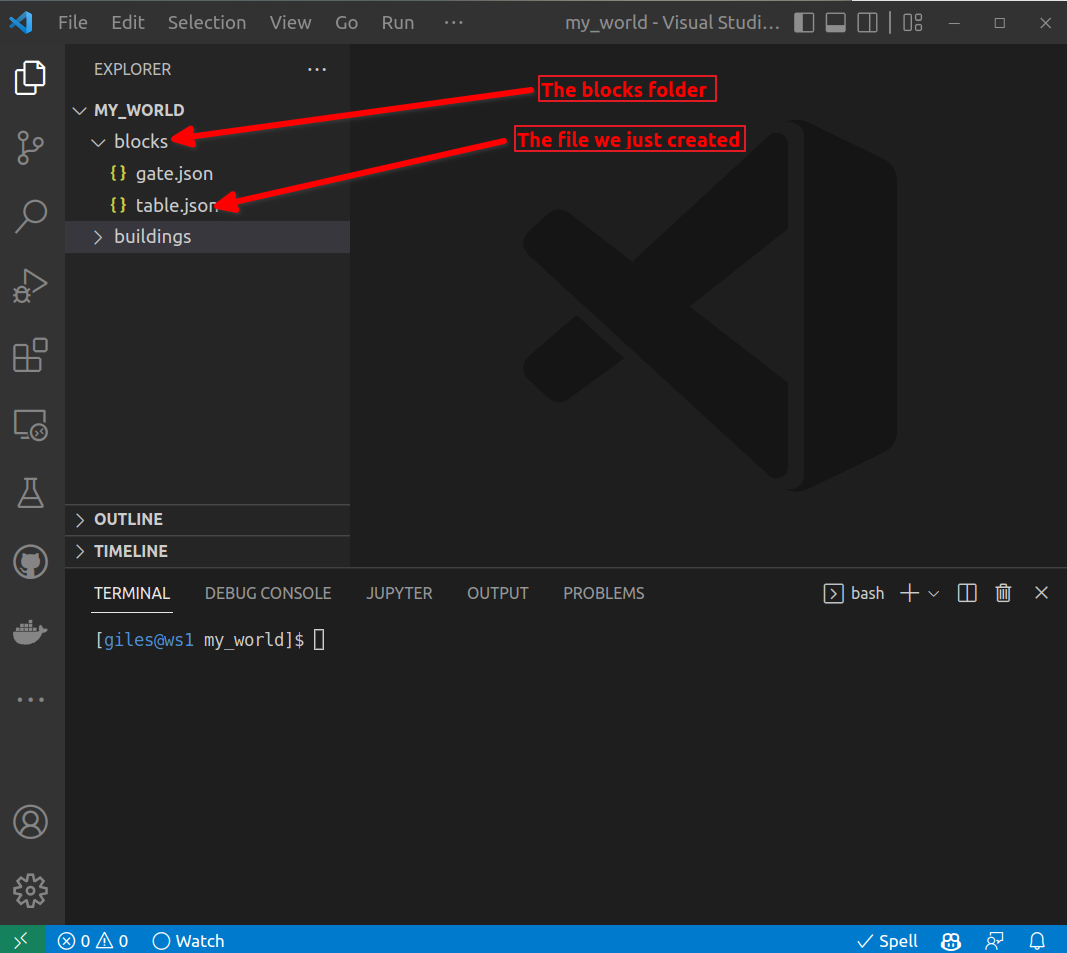
Task: Toggle secondary side bar layout button
Action: pyautogui.click(x=868, y=22)
